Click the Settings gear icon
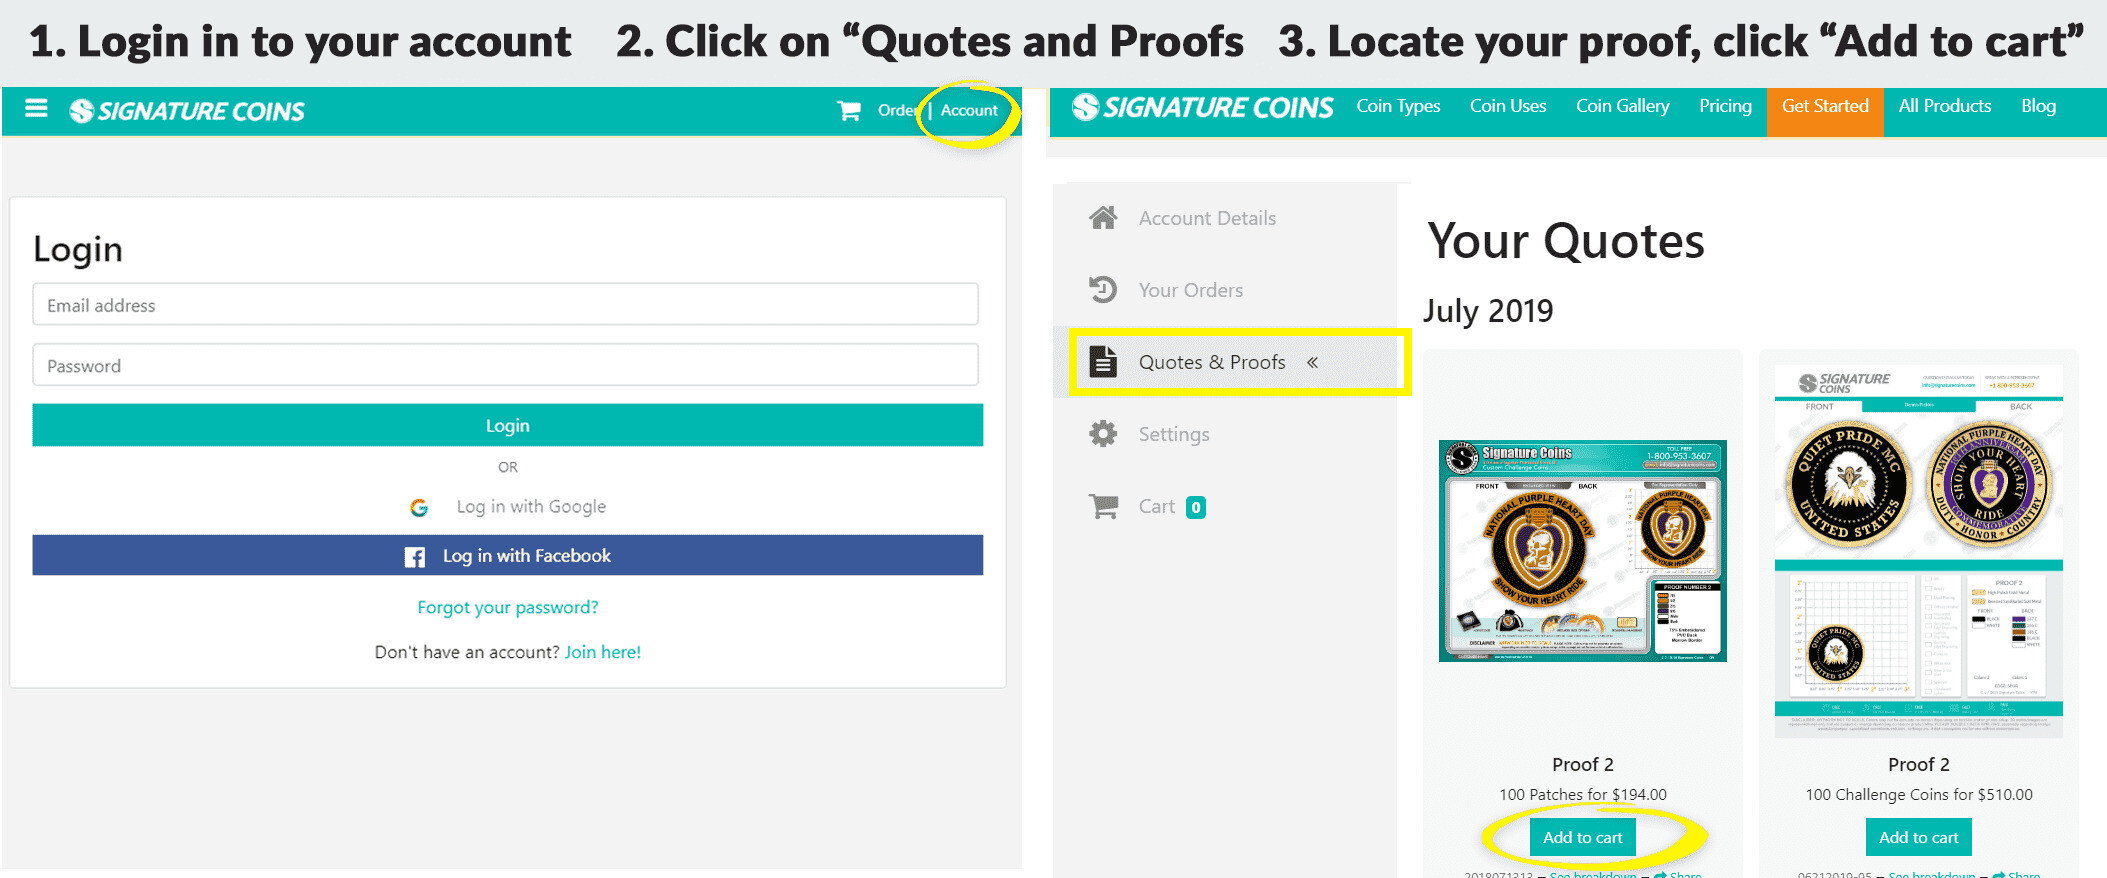The height and width of the screenshot is (878, 2107). (1103, 434)
